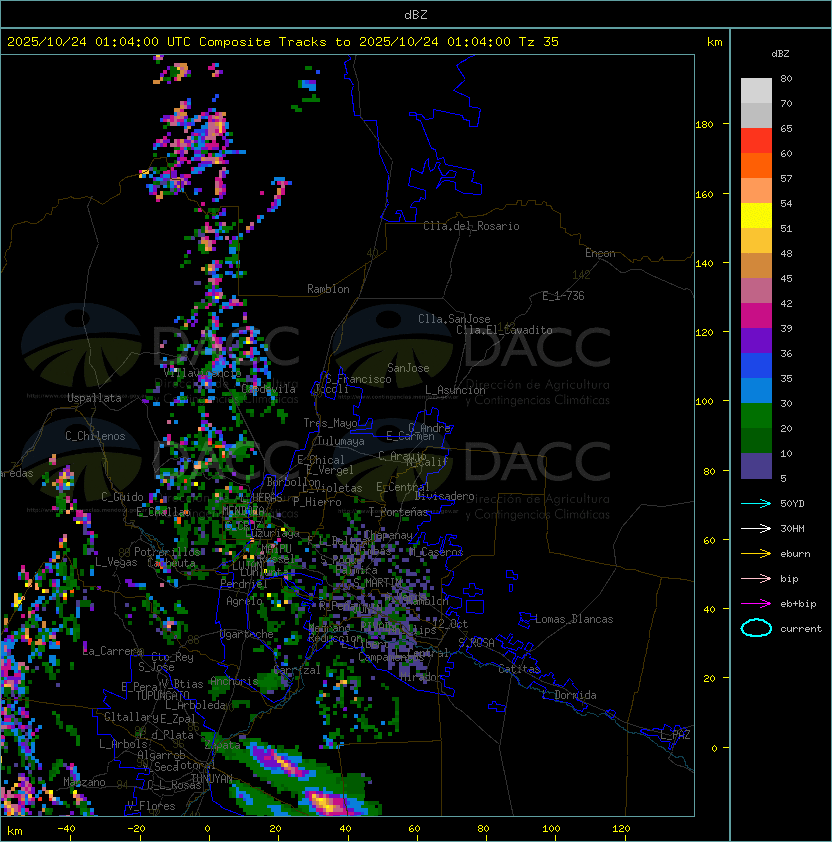Click the 'La_Carrera' map label
The height and width of the screenshot is (842, 832).
tap(112, 651)
